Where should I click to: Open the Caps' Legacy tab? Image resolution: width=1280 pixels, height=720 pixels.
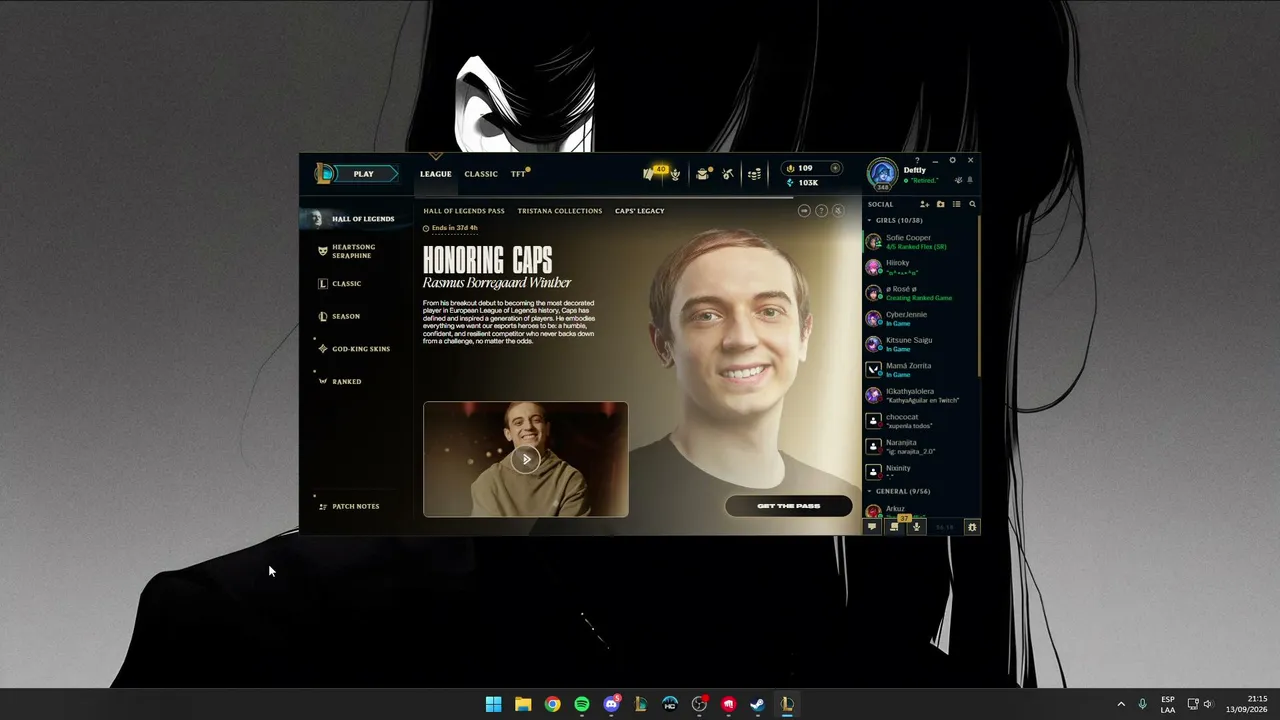coord(640,211)
